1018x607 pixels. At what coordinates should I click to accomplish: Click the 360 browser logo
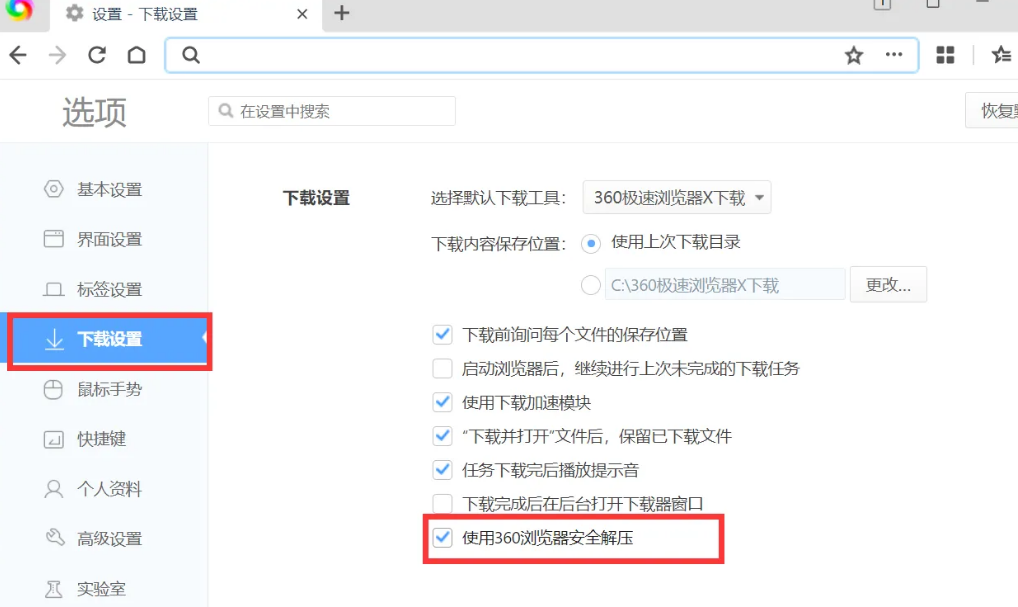pyautogui.click(x=19, y=10)
